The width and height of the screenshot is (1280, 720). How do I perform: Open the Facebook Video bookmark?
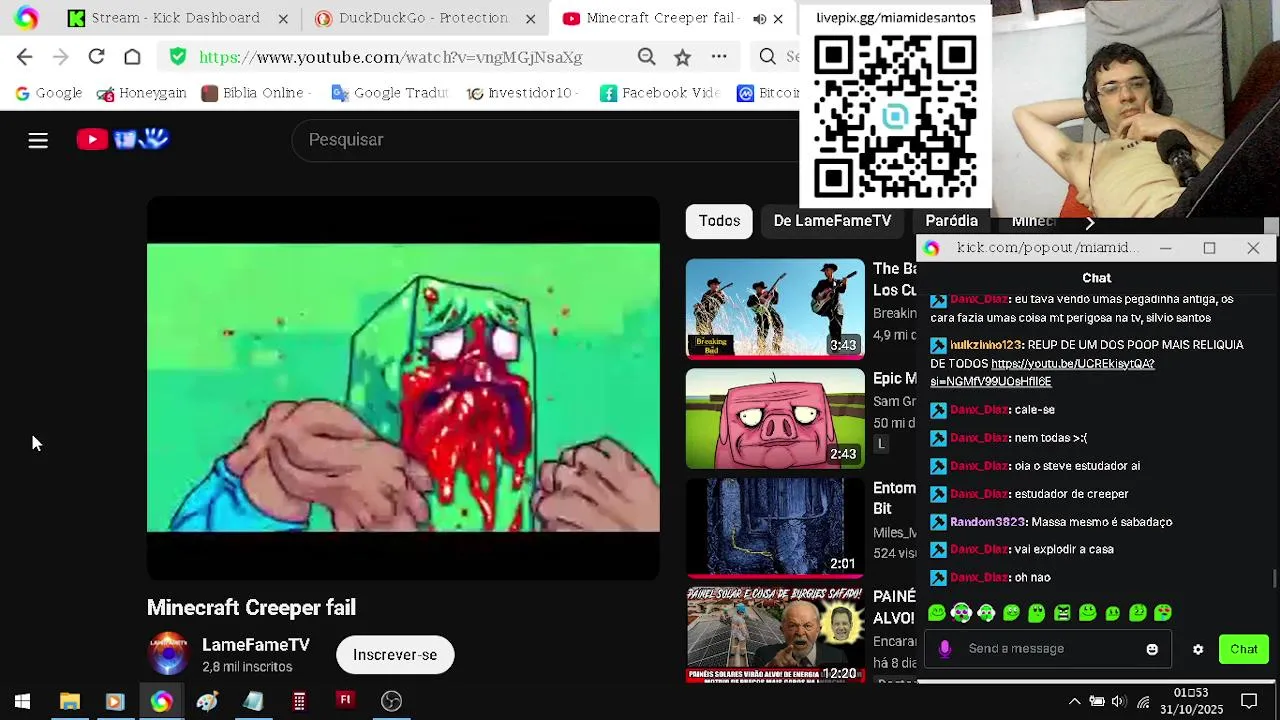click(660, 93)
